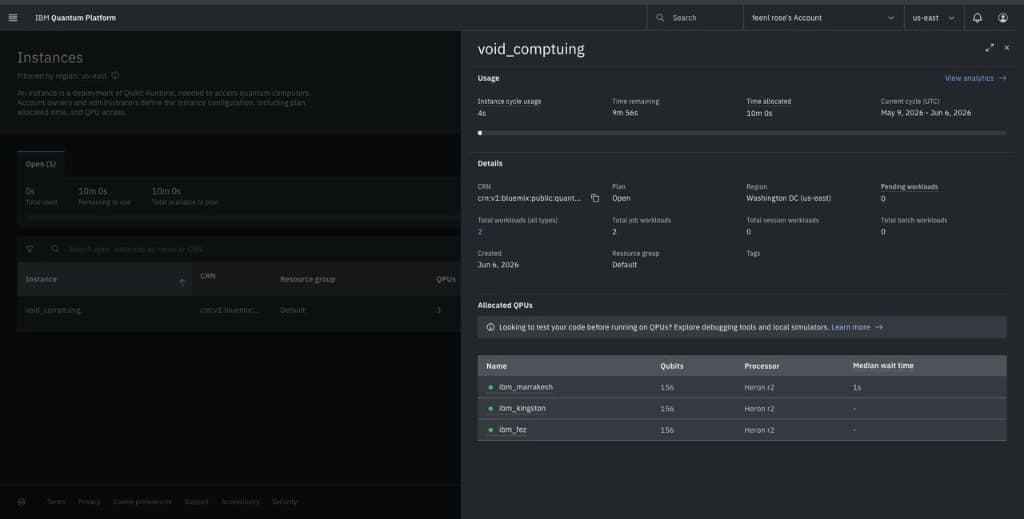Click the info icon in simulator notice
This screenshot has width=1024, height=519.
pos(490,327)
